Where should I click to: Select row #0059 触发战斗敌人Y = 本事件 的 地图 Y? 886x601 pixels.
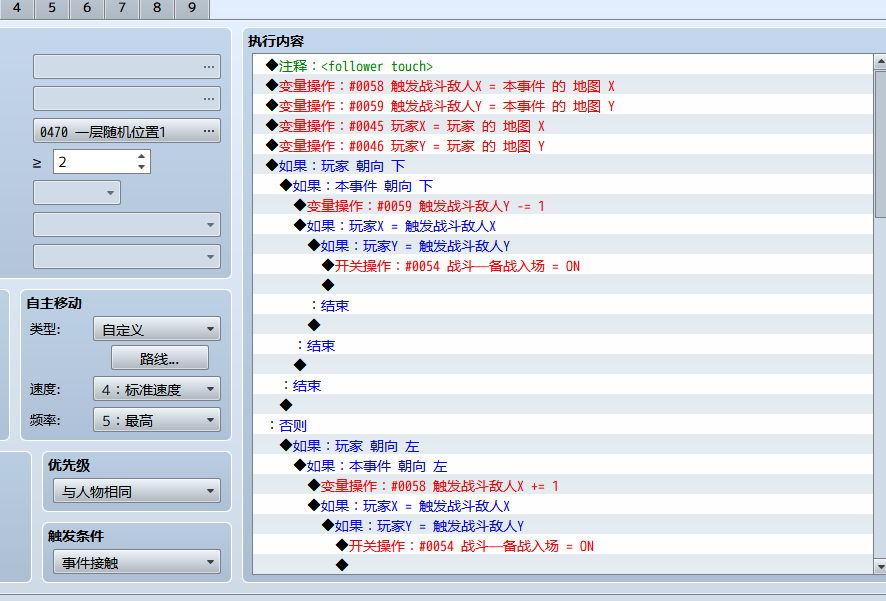coord(563,106)
